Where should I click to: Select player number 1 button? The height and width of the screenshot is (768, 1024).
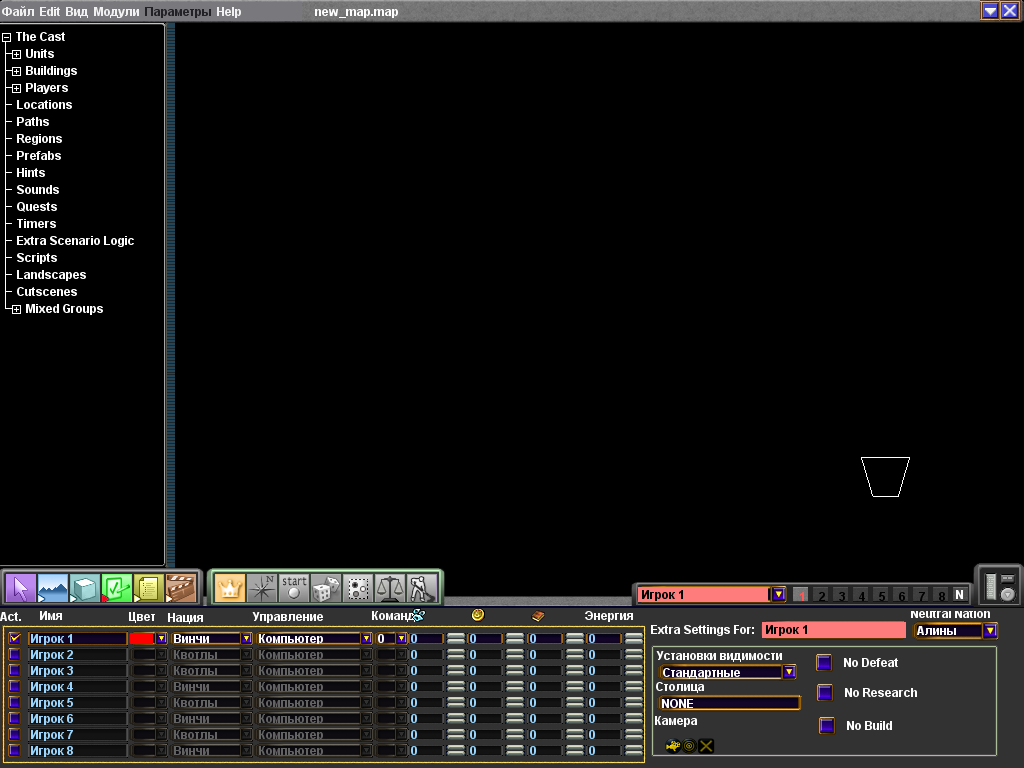(801, 595)
